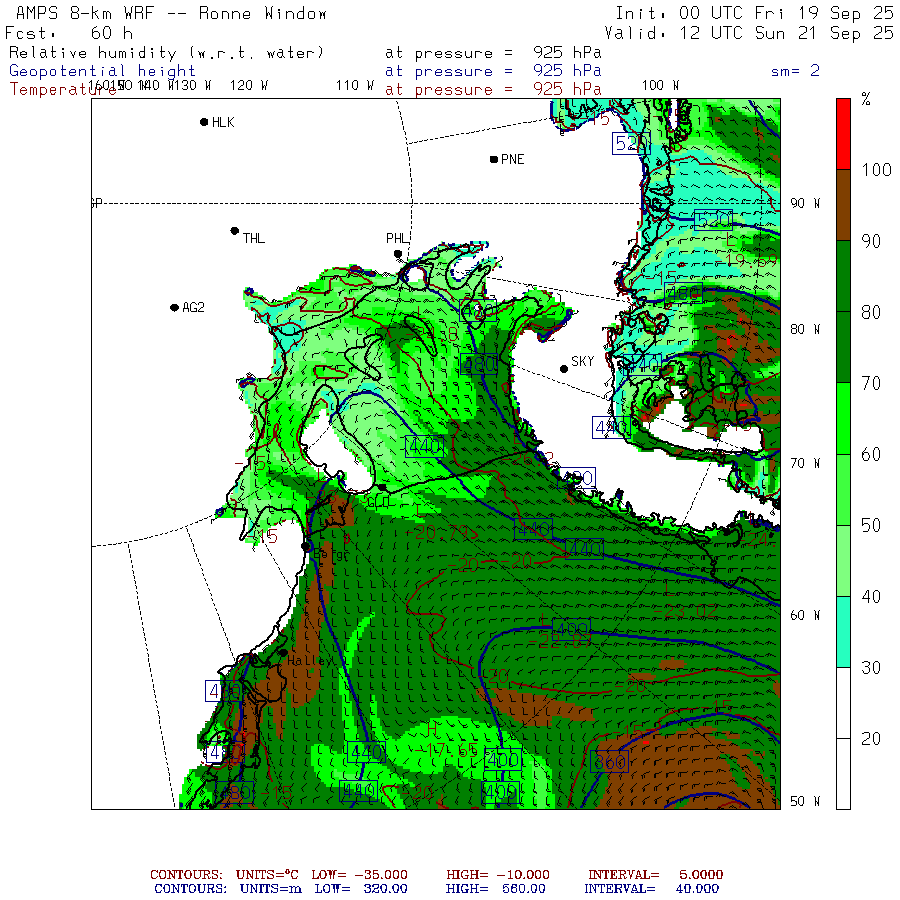900x900 pixels.
Task: Click the red Temperature field label
Action: coord(50,89)
